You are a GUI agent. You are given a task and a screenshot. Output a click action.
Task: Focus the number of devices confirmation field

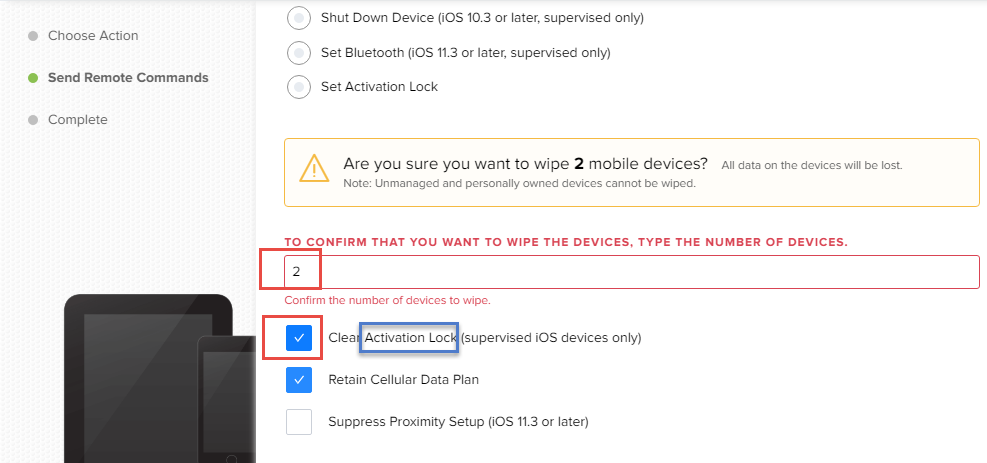point(632,272)
